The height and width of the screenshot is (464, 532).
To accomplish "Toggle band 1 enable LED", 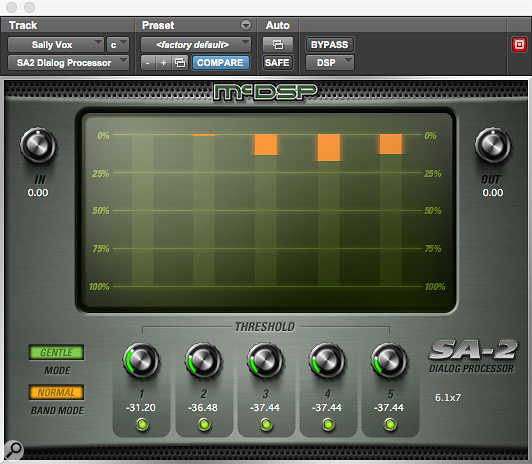I will [142, 424].
